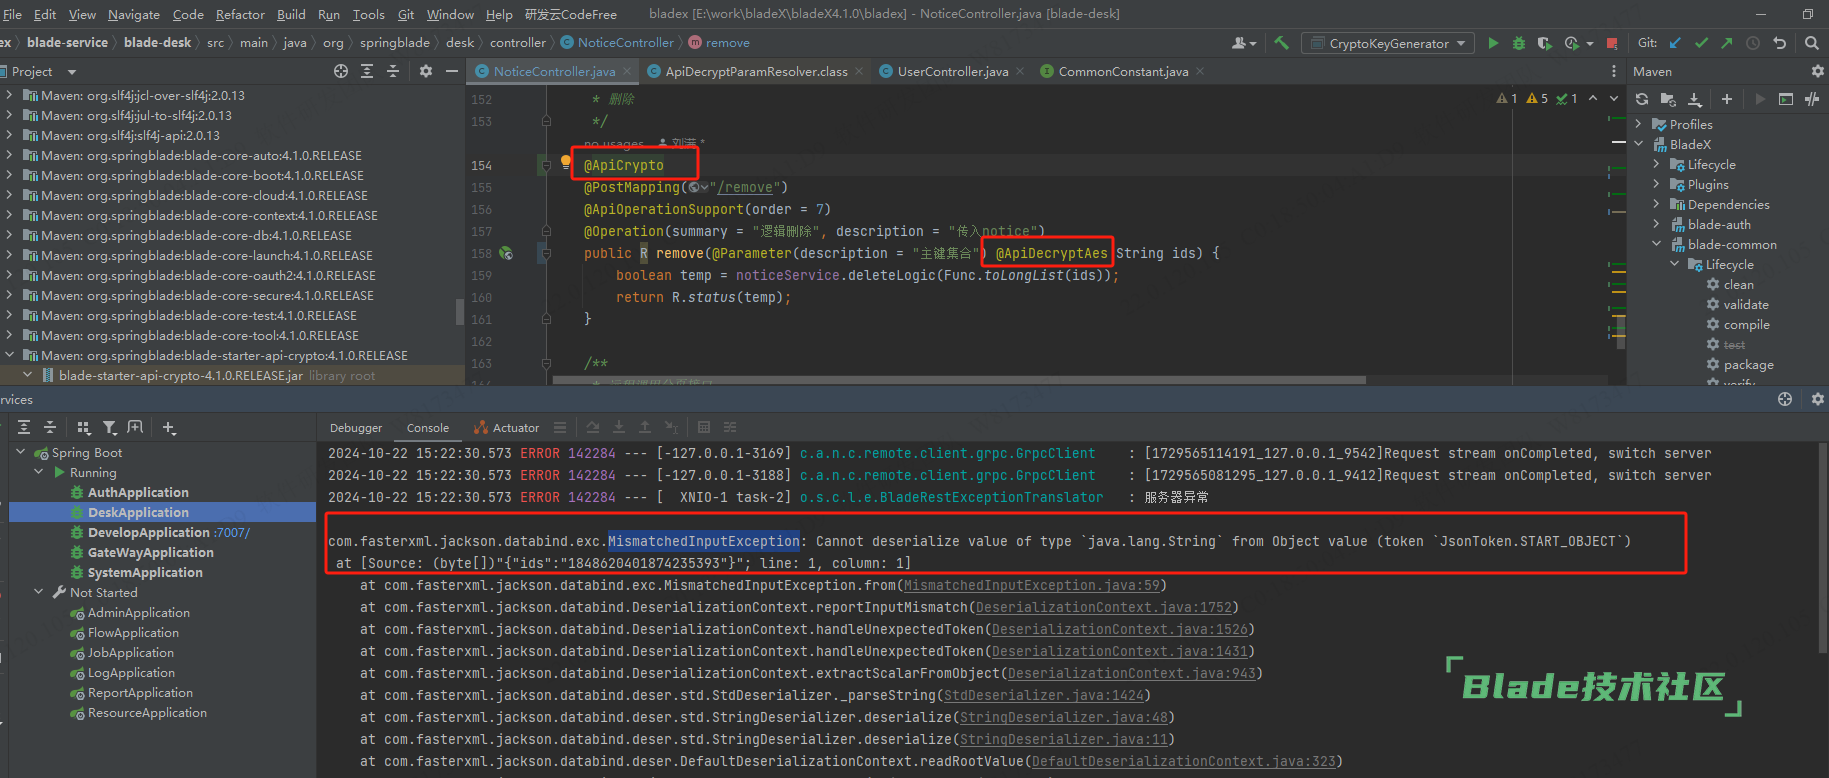Go to next highlighted error arrow

1613,98
